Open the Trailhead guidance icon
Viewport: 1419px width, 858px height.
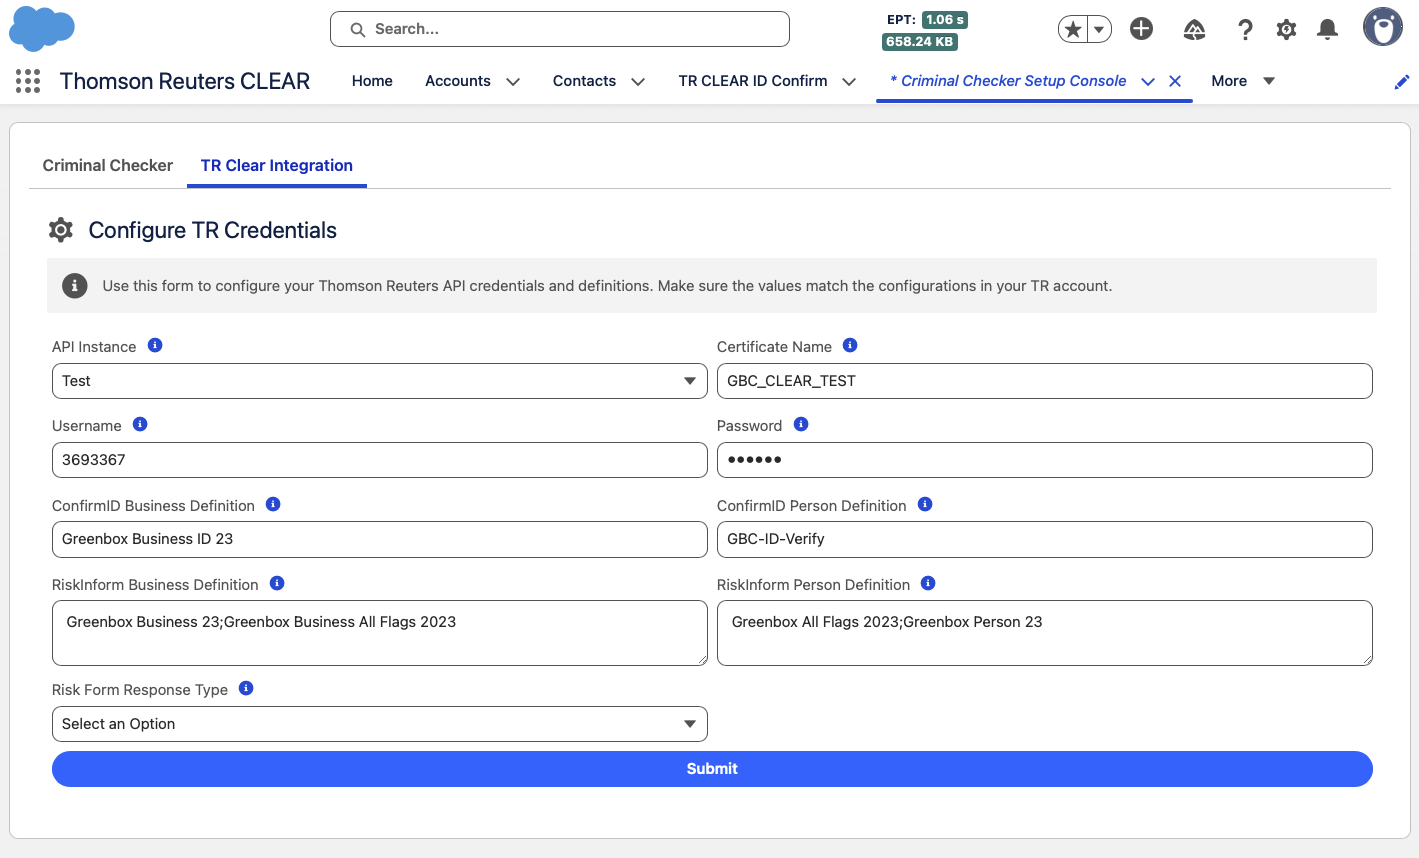[x=1194, y=30]
